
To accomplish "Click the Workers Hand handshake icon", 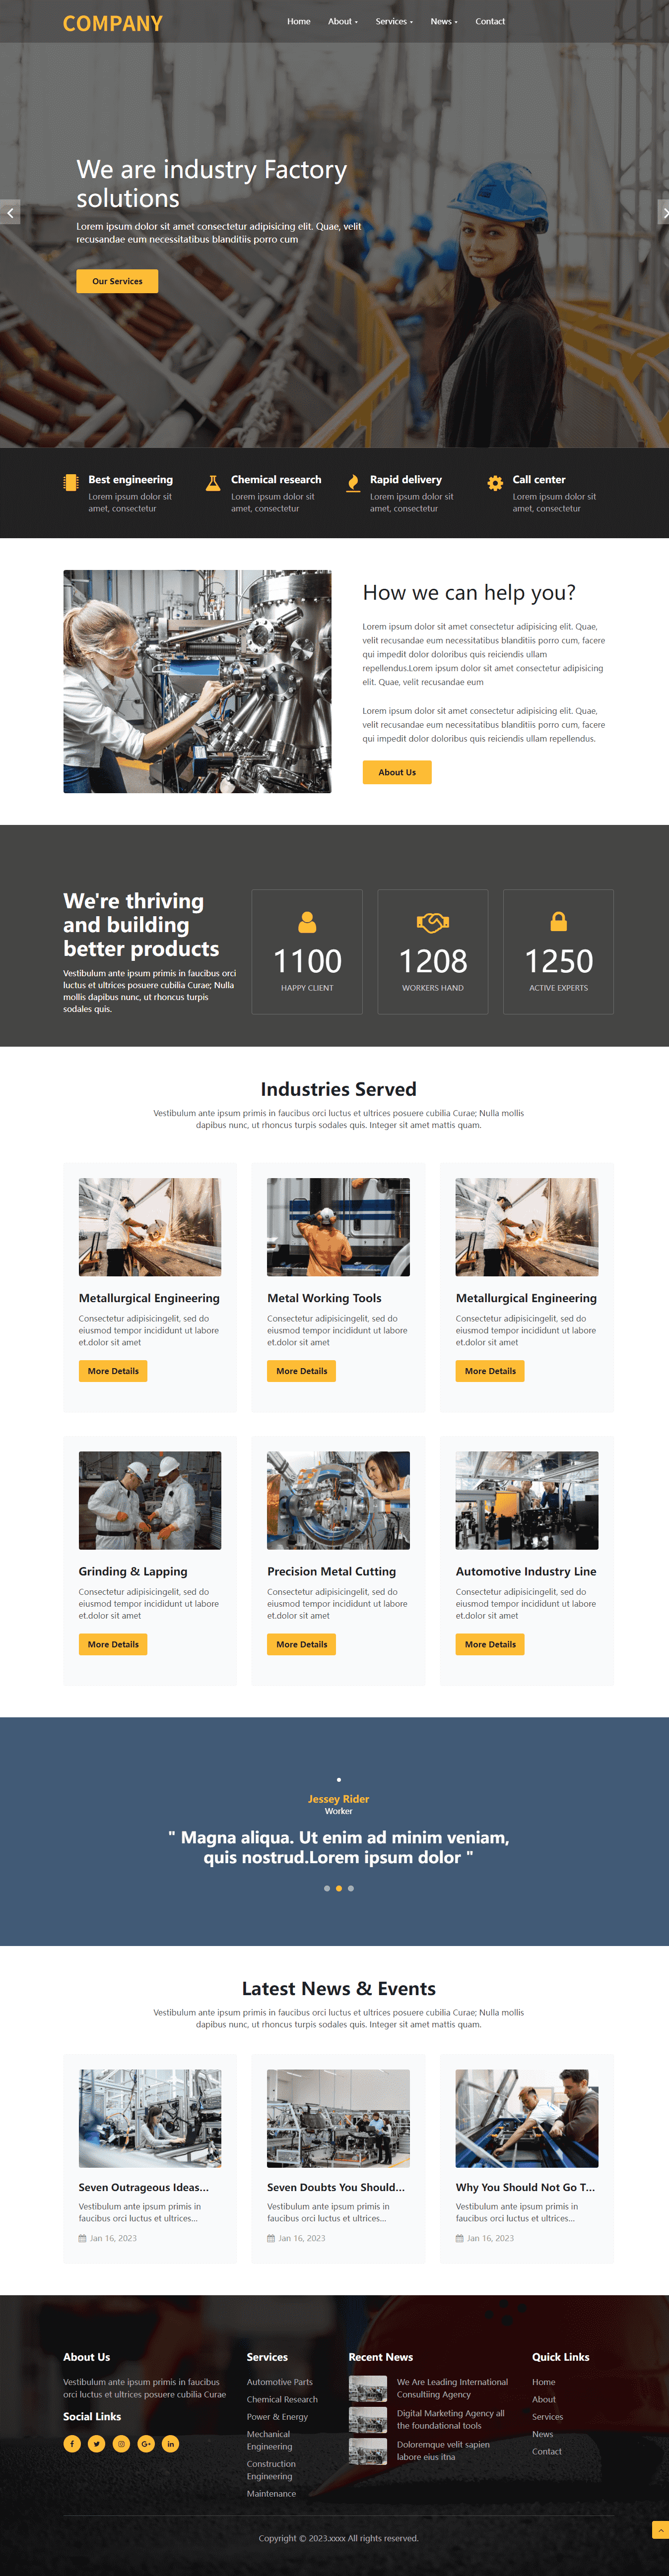I will coord(433,921).
